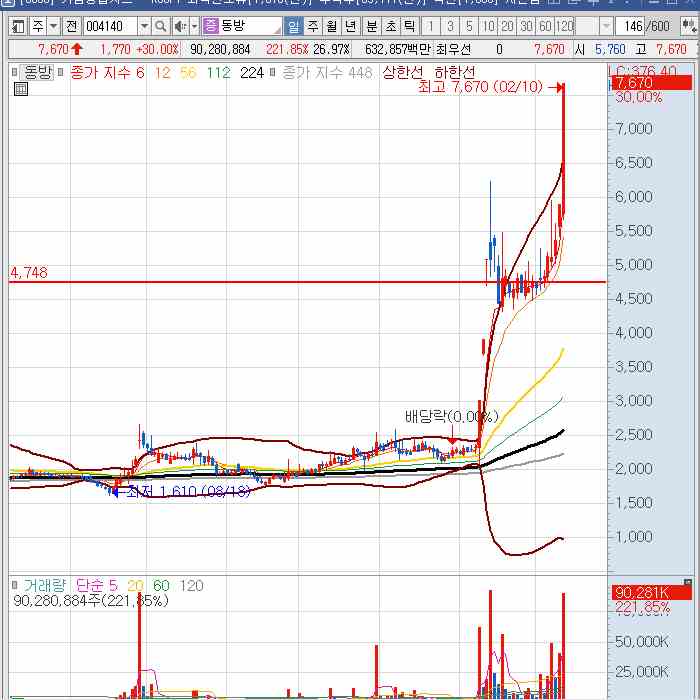Open dropdown left of candle count 146
Viewport: 700px width, 700px height.
606,26
